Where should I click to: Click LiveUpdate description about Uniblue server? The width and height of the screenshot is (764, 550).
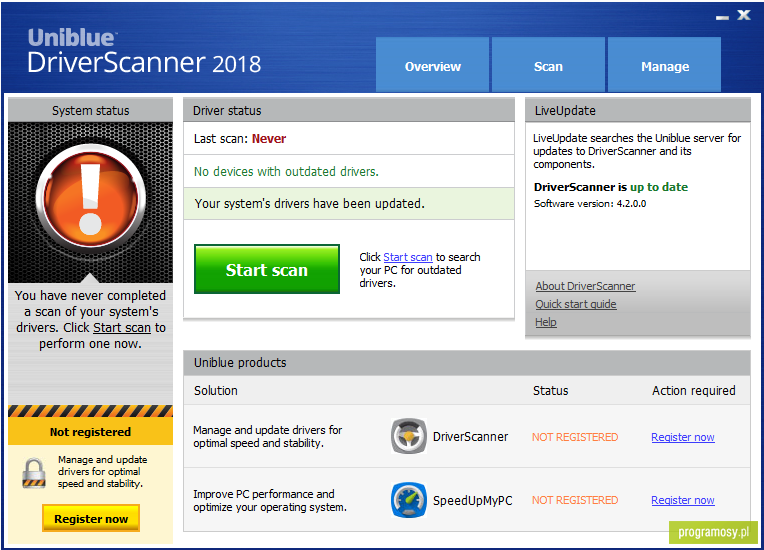(637, 151)
